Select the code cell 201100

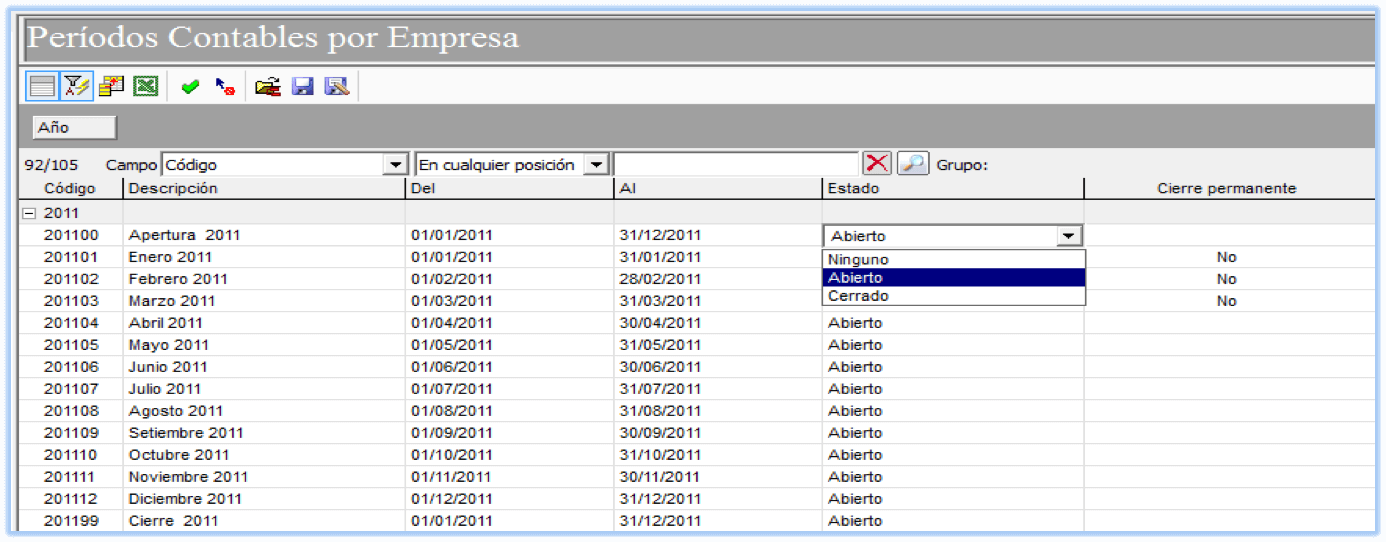(x=71, y=235)
